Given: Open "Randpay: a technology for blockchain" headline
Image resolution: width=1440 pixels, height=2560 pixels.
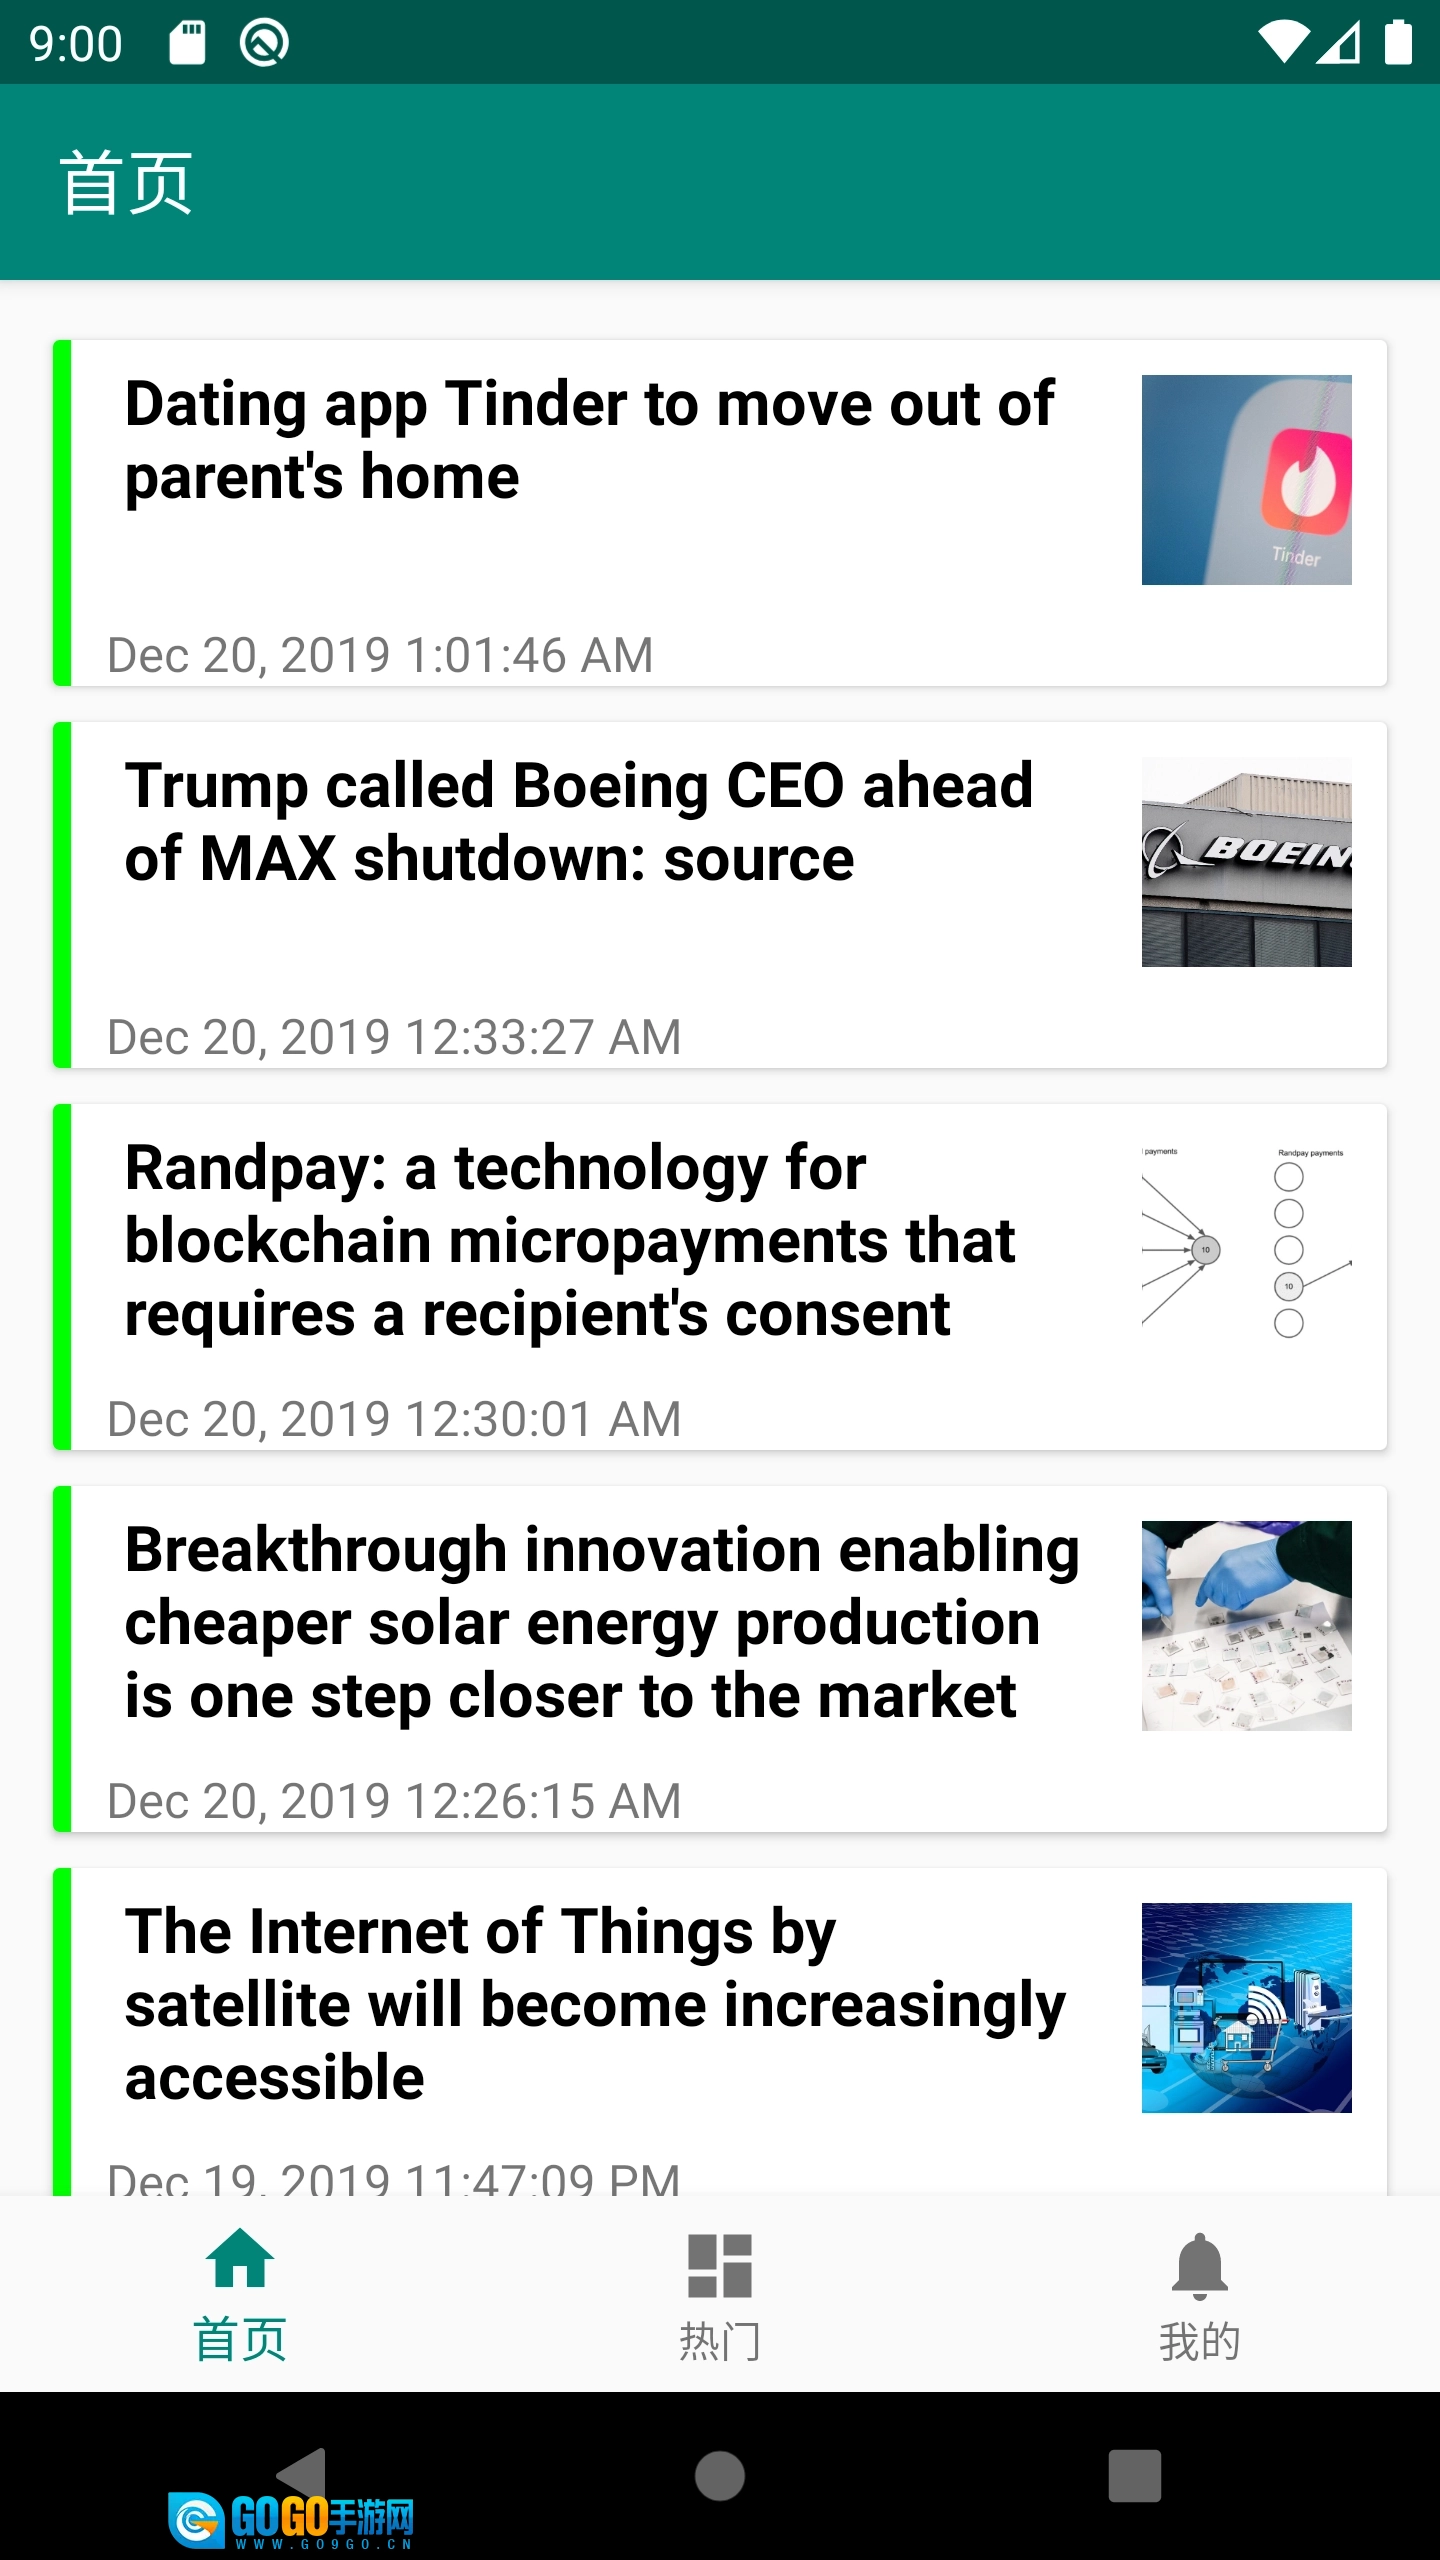Looking at the screenshot, I should (570, 1240).
